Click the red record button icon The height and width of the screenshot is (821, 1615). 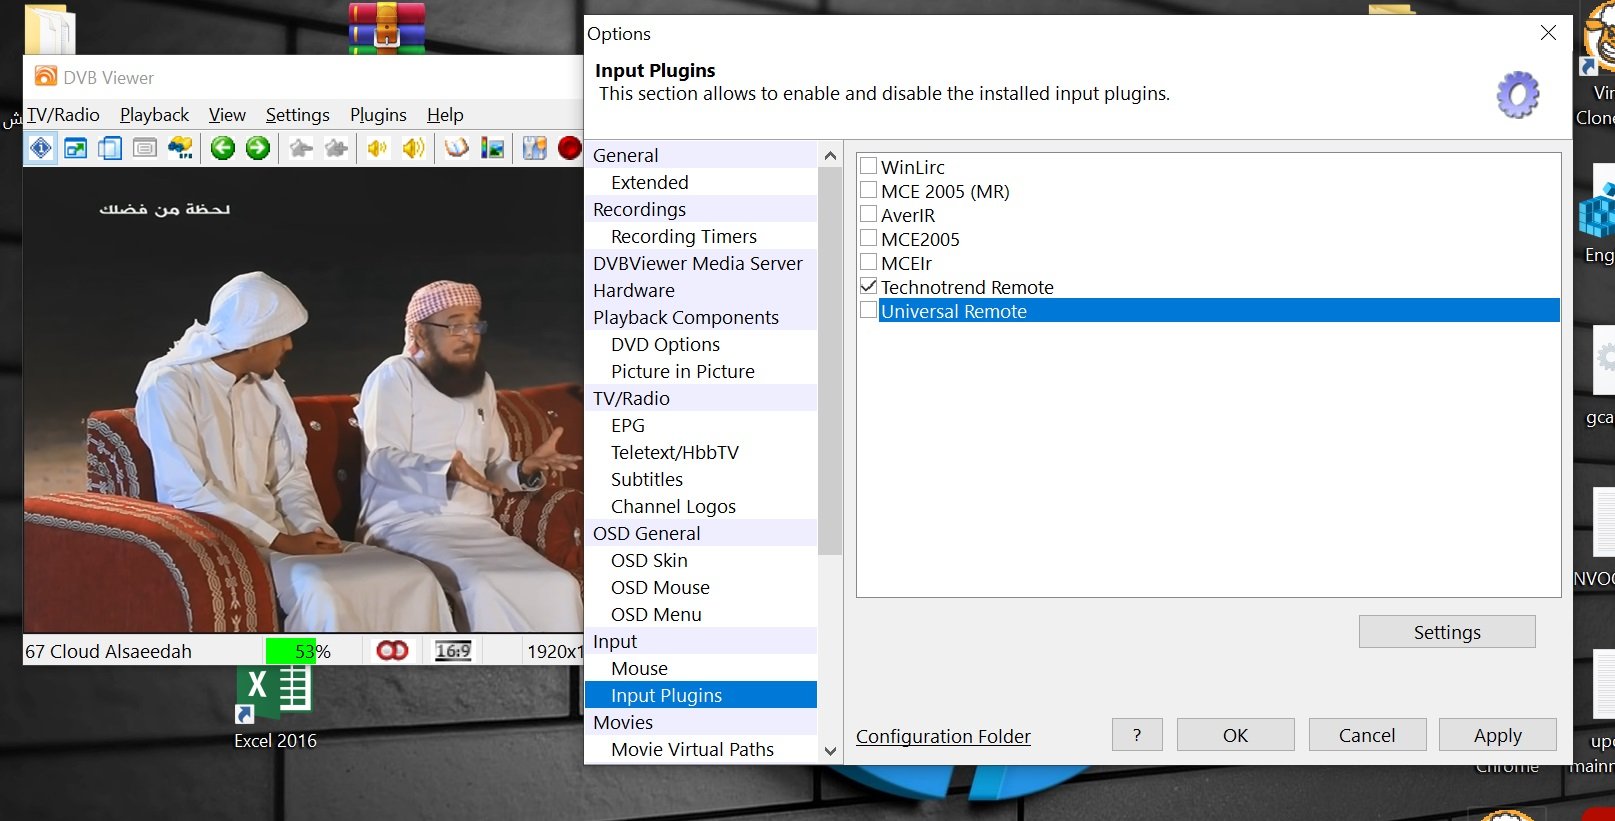pos(569,149)
